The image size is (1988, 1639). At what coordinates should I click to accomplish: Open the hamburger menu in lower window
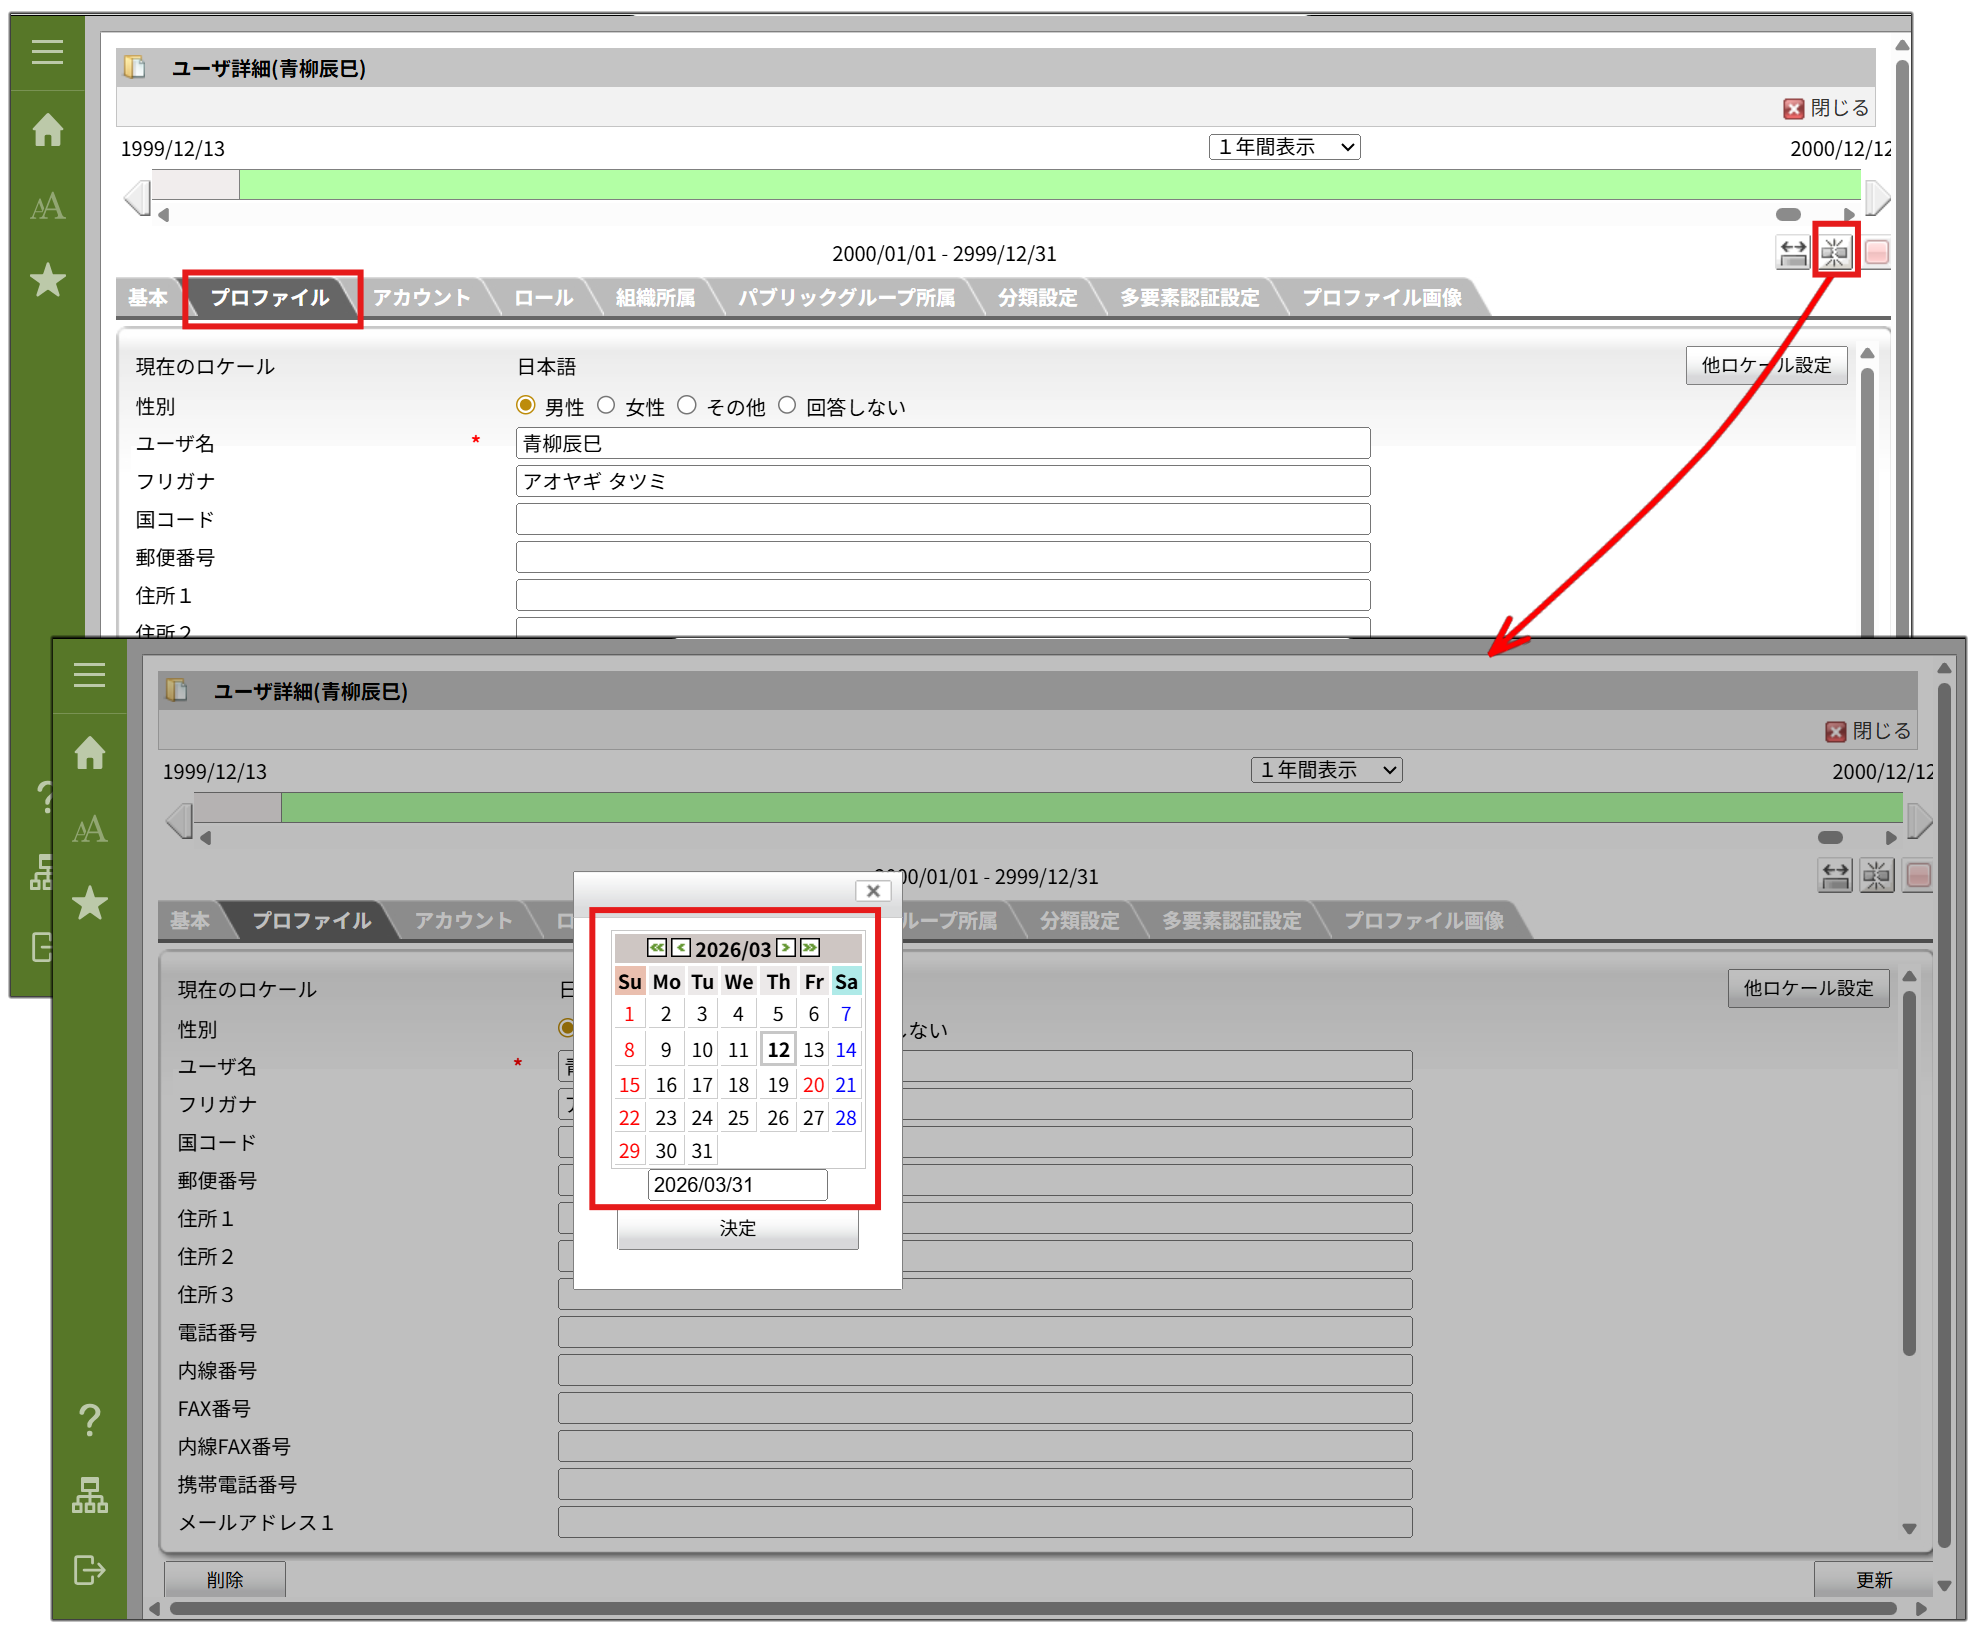pos(89,675)
